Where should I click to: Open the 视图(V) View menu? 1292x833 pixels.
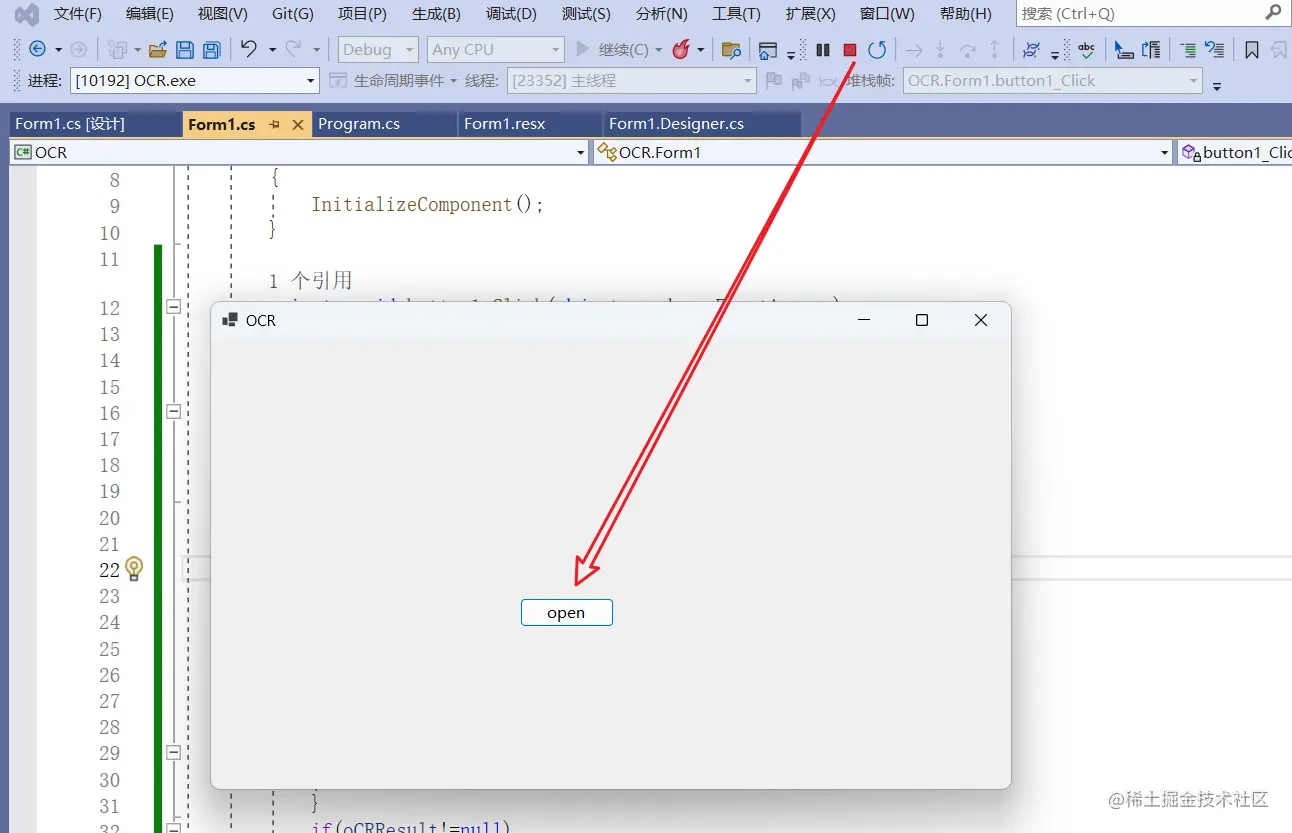(222, 14)
